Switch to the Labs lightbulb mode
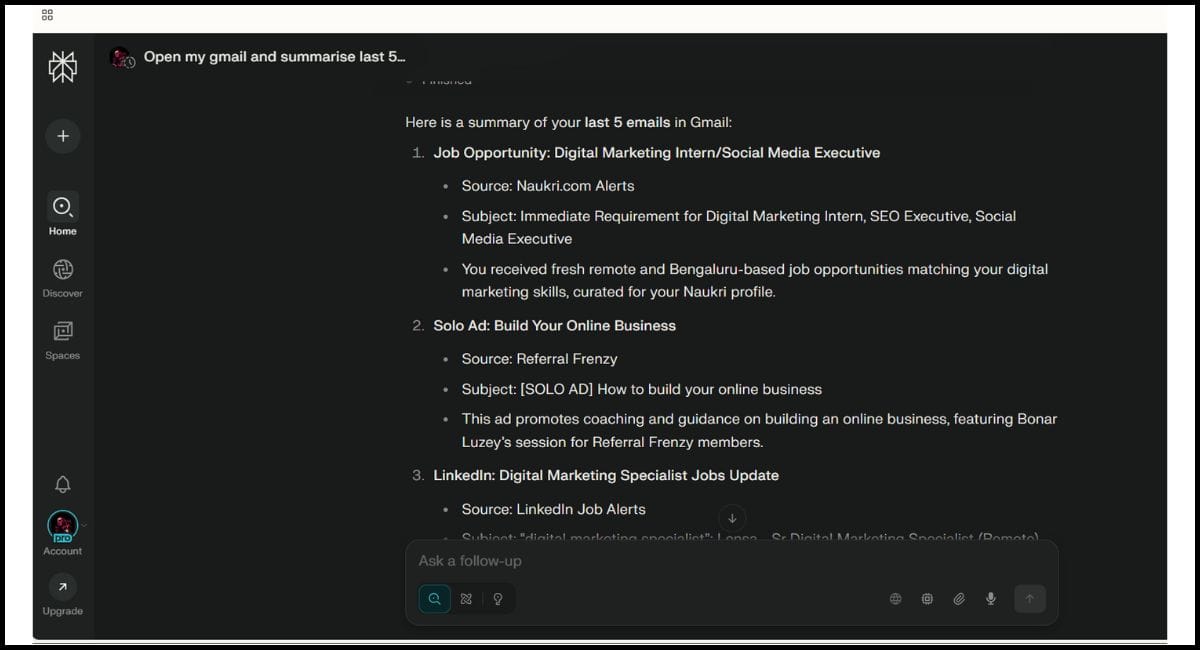Screen dimensions: 1200x650 click(498, 599)
